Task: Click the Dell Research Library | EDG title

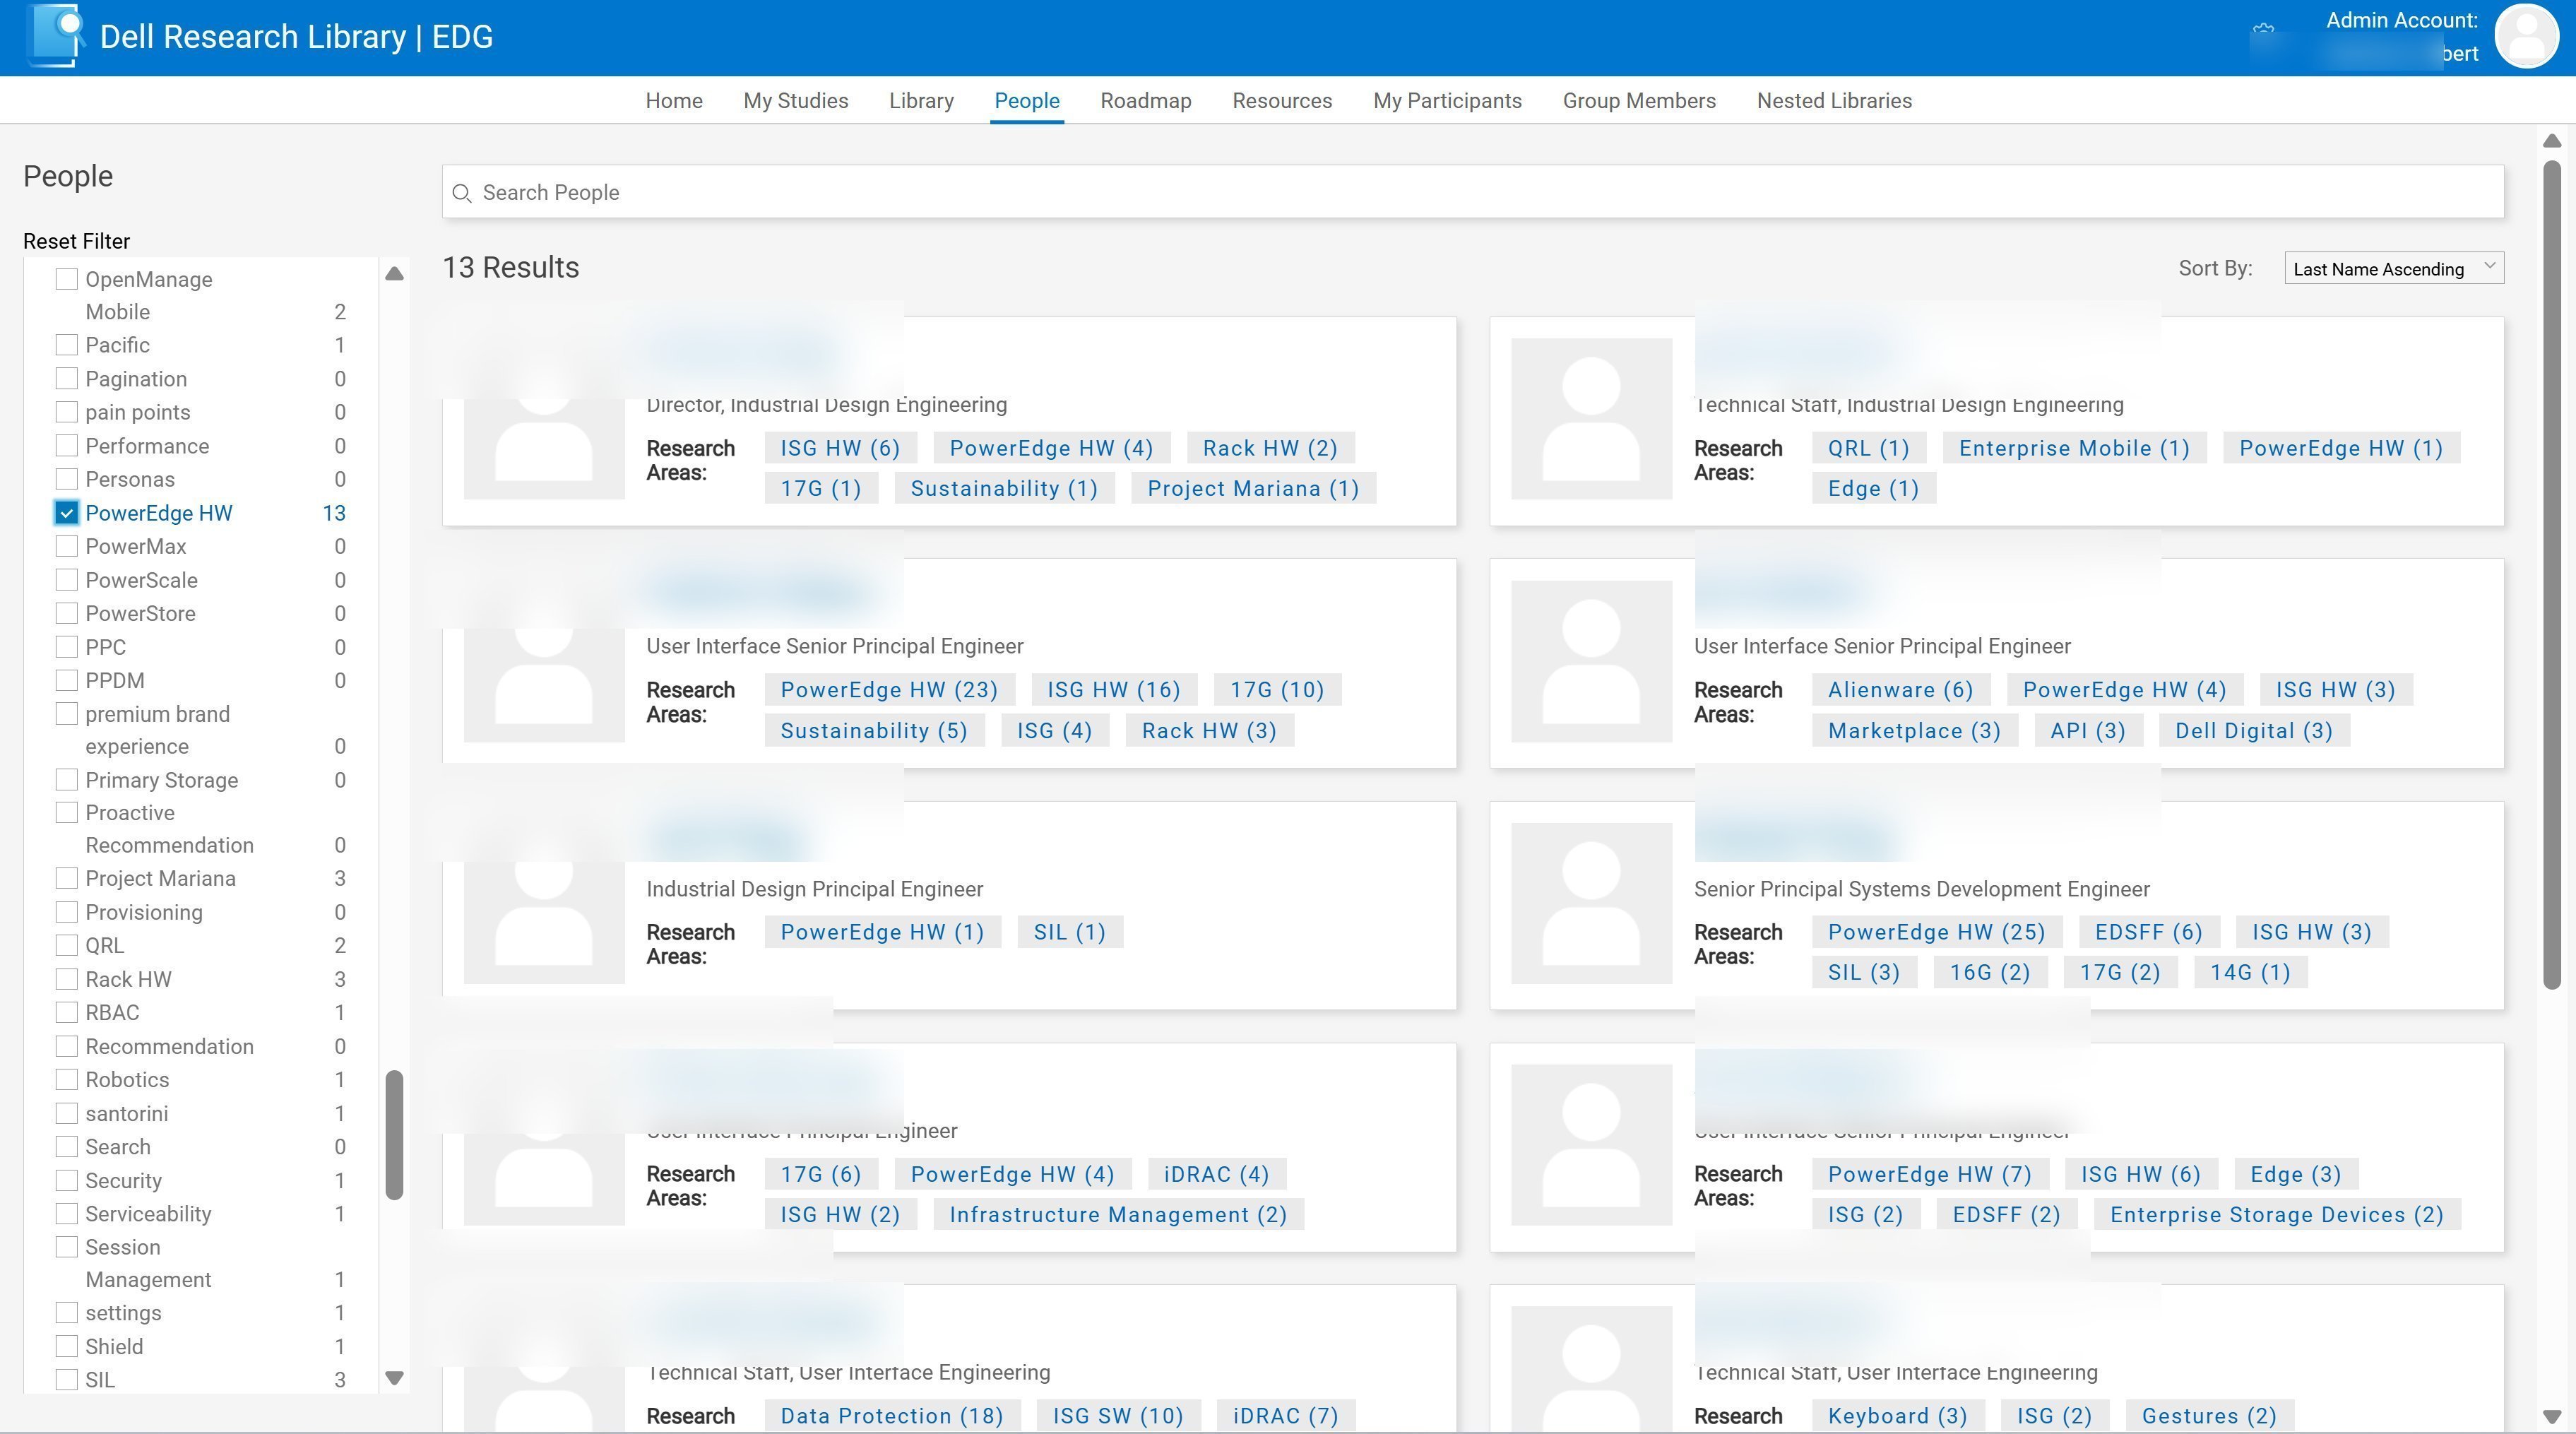Action: coord(296,37)
